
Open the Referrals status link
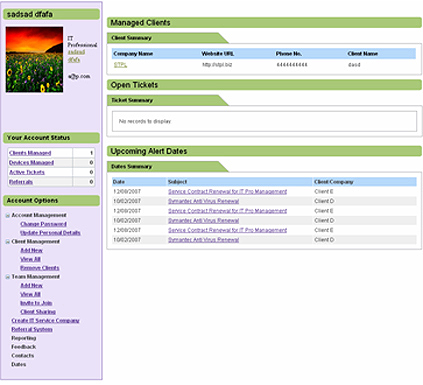tap(21, 182)
